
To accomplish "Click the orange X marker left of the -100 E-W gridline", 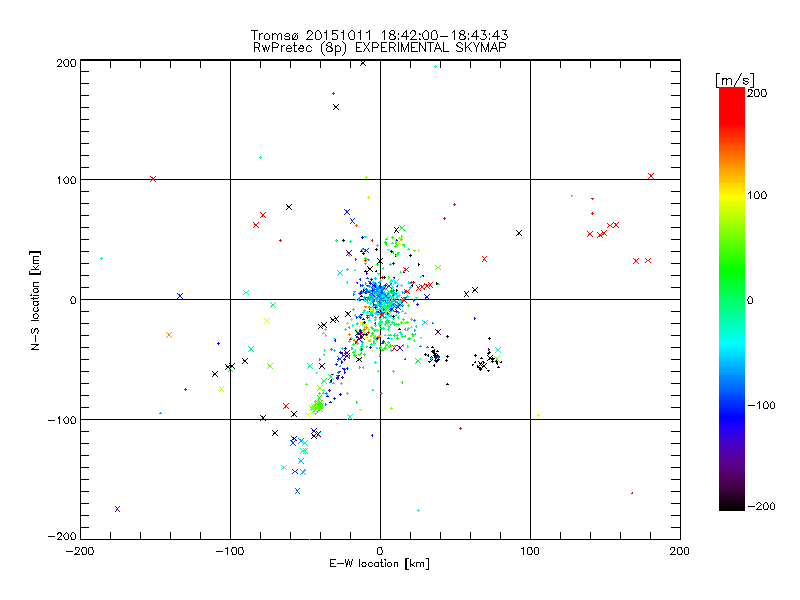I will pos(169,335).
